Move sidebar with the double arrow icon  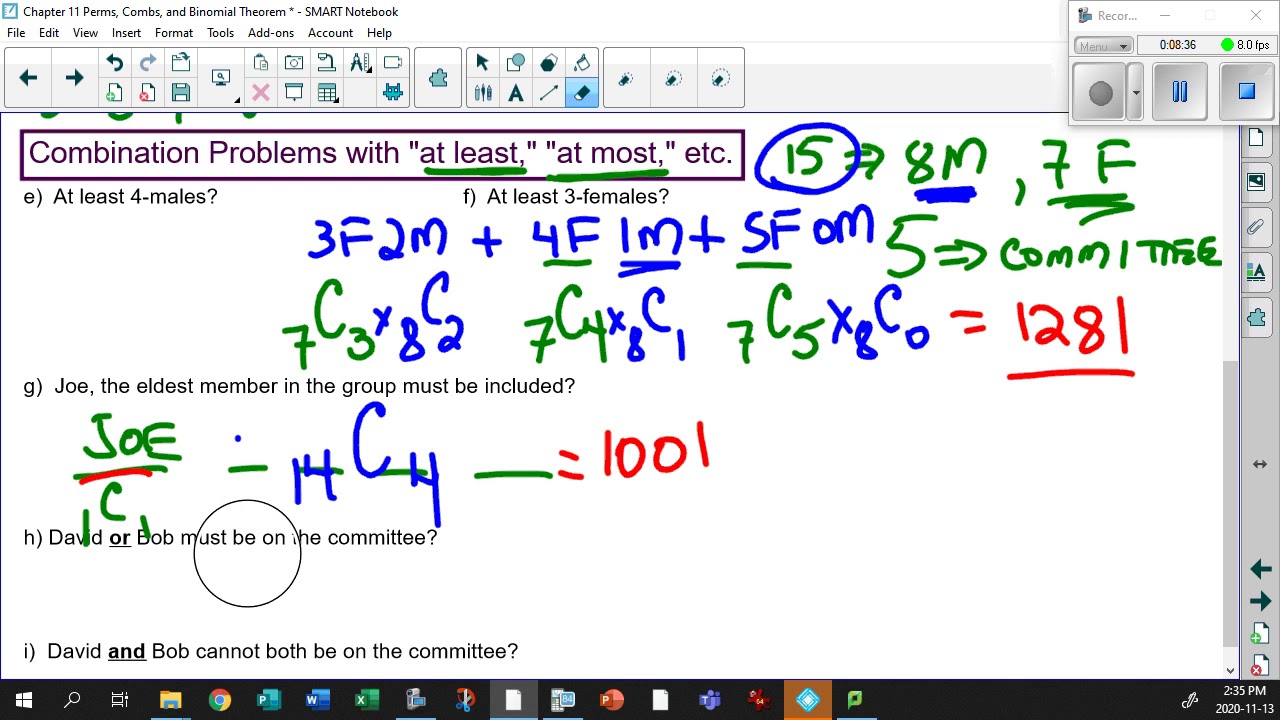pos(1260,464)
